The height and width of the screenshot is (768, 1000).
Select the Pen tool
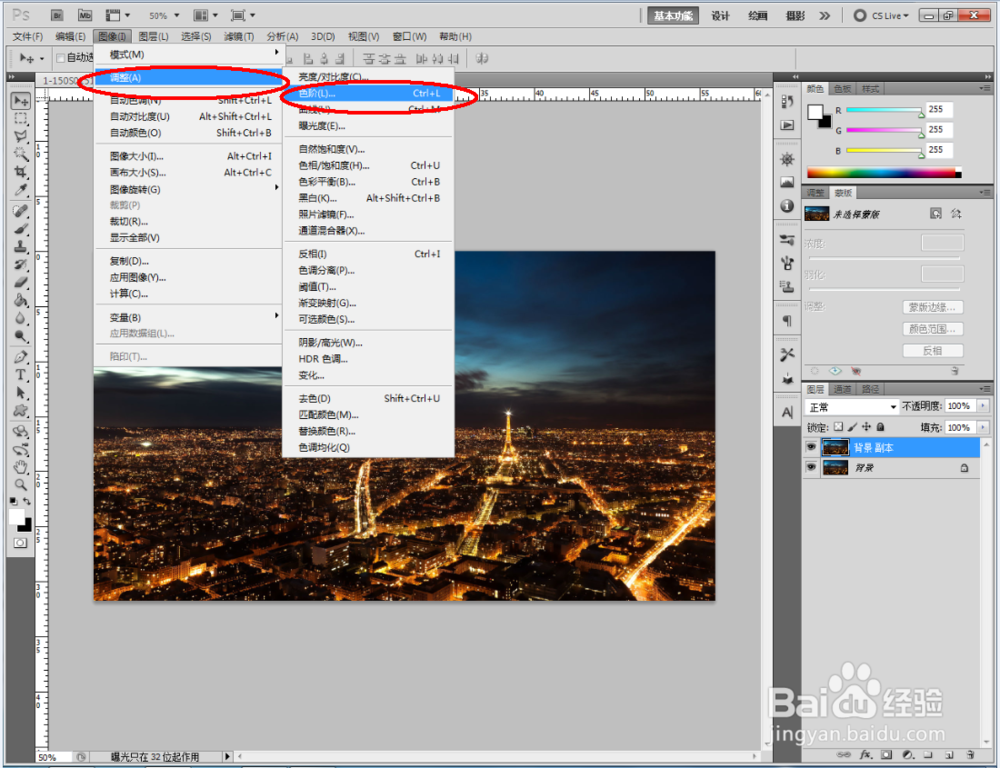coord(20,357)
